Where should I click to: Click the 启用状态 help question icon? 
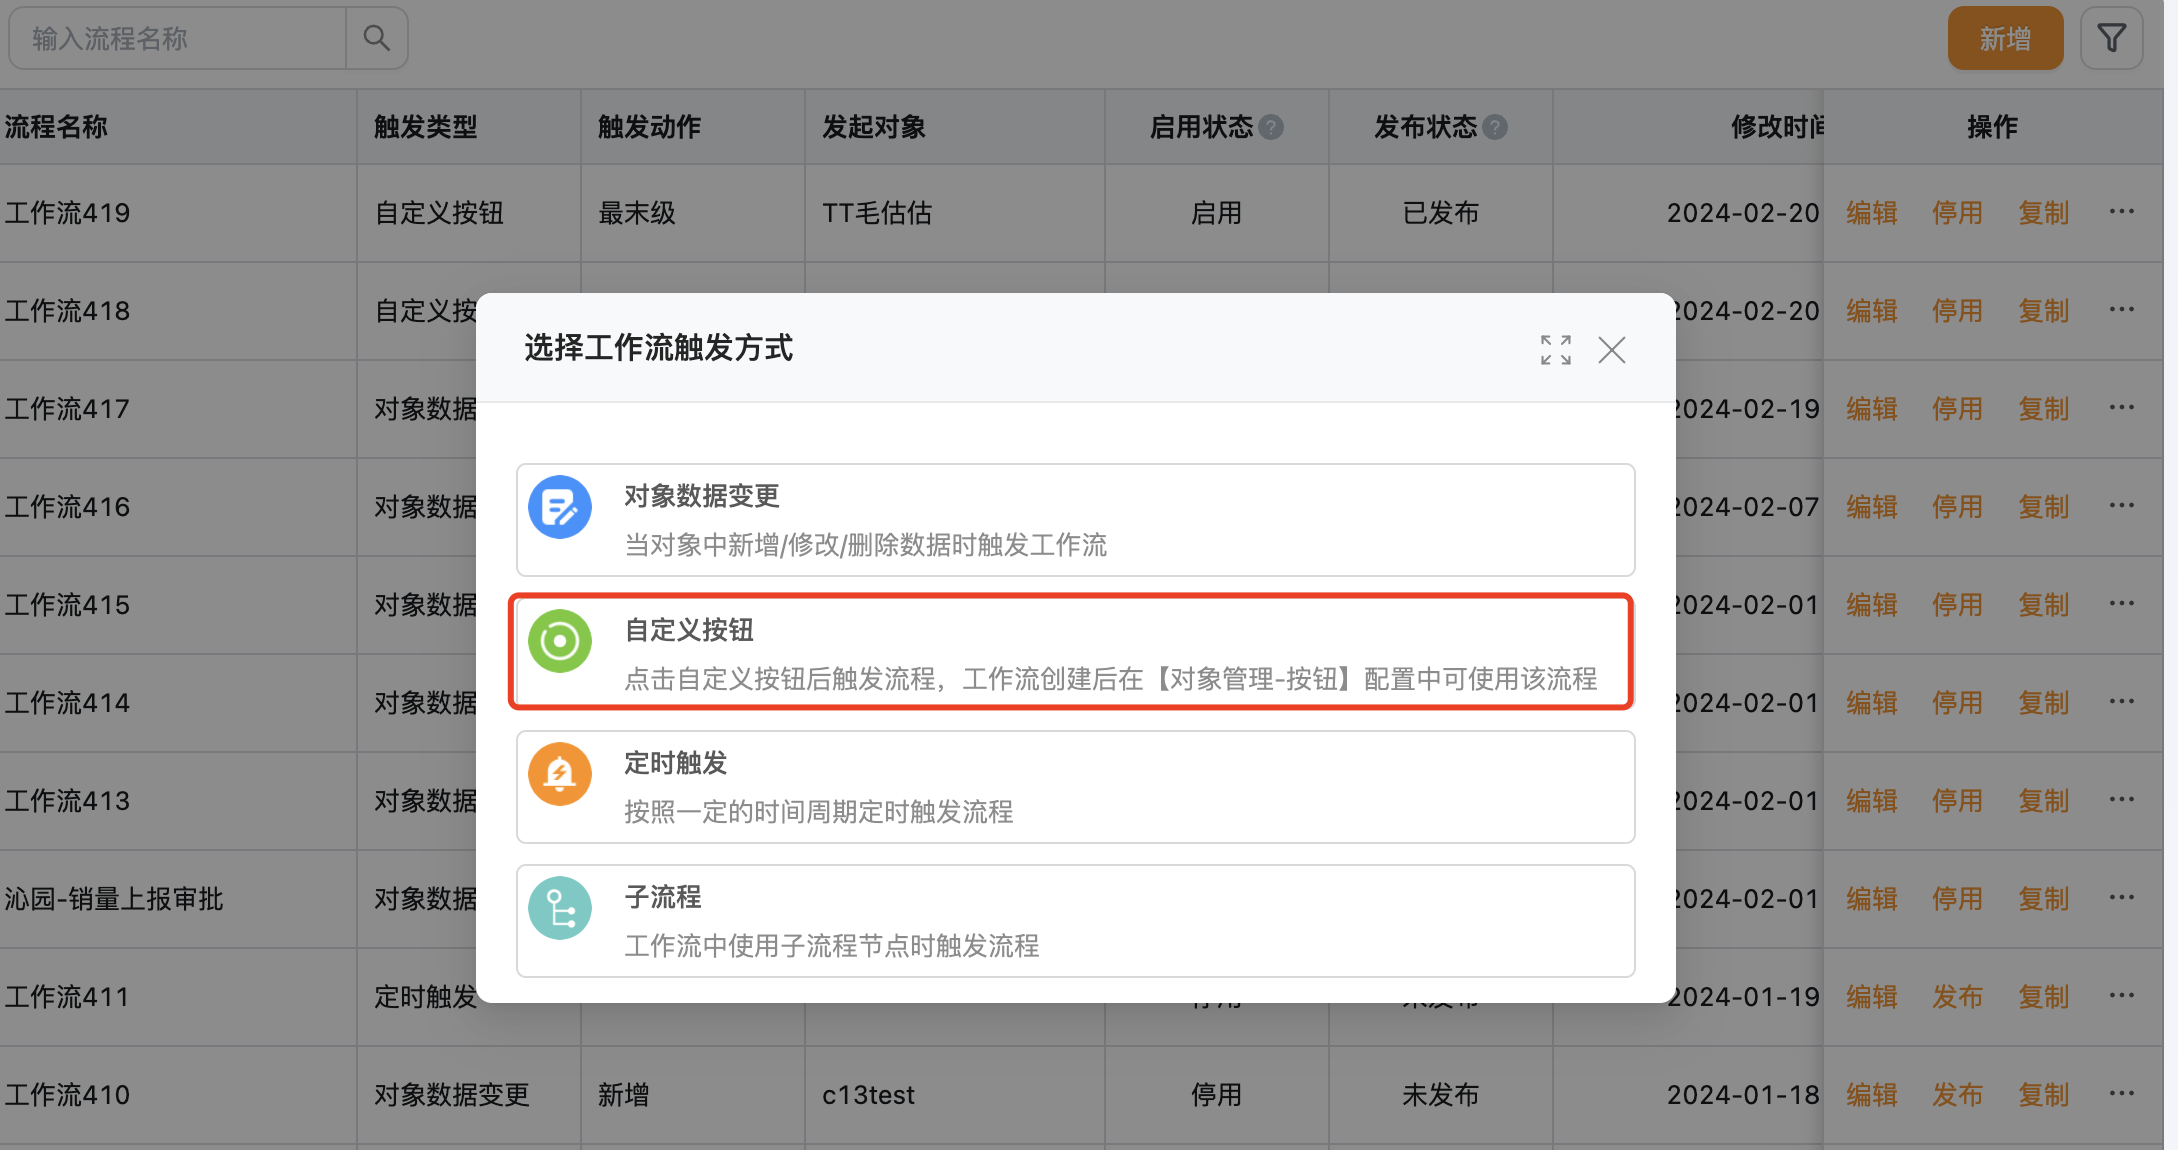tap(1271, 127)
